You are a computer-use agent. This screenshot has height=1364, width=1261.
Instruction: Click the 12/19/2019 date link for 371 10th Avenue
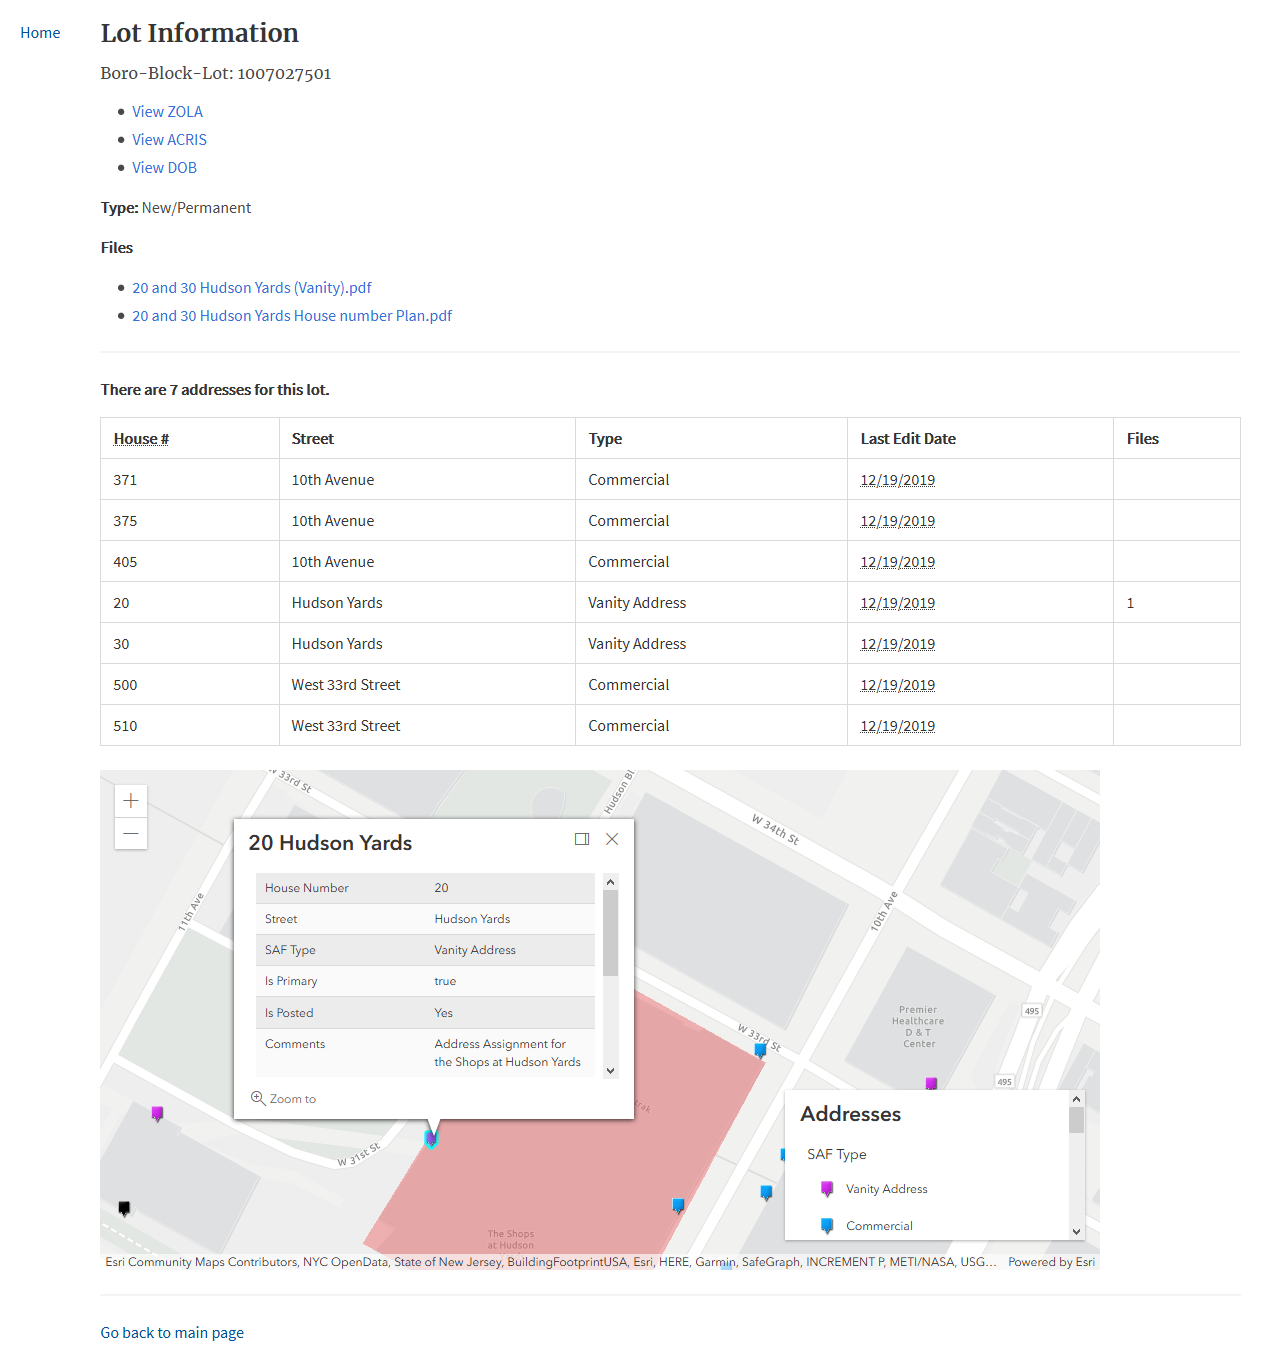(x=897, y=479)
